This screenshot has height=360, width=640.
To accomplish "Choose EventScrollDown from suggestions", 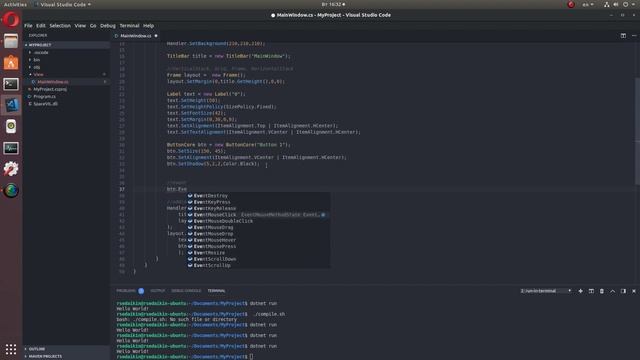I will (258, 259).
